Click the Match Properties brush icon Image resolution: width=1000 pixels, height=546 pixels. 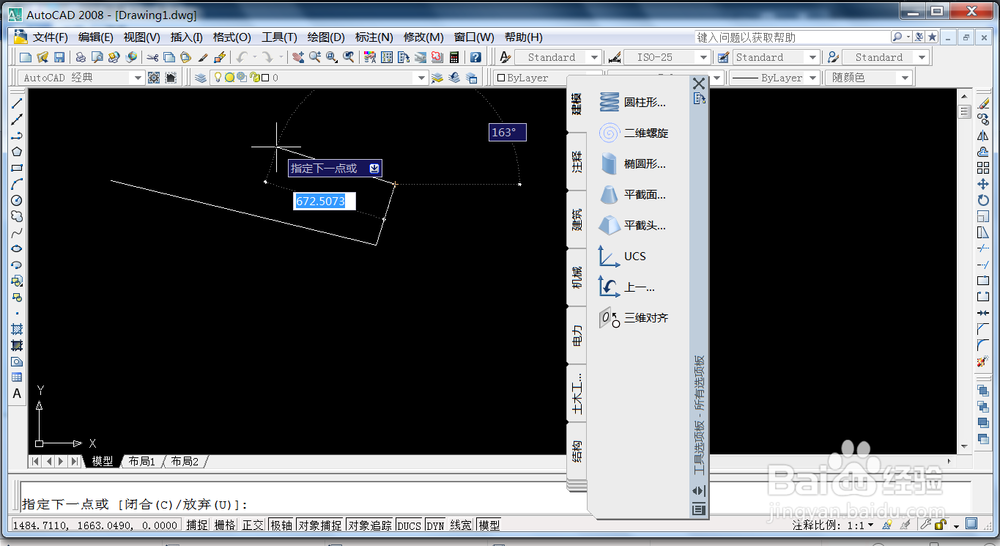[x=203, y=57]
